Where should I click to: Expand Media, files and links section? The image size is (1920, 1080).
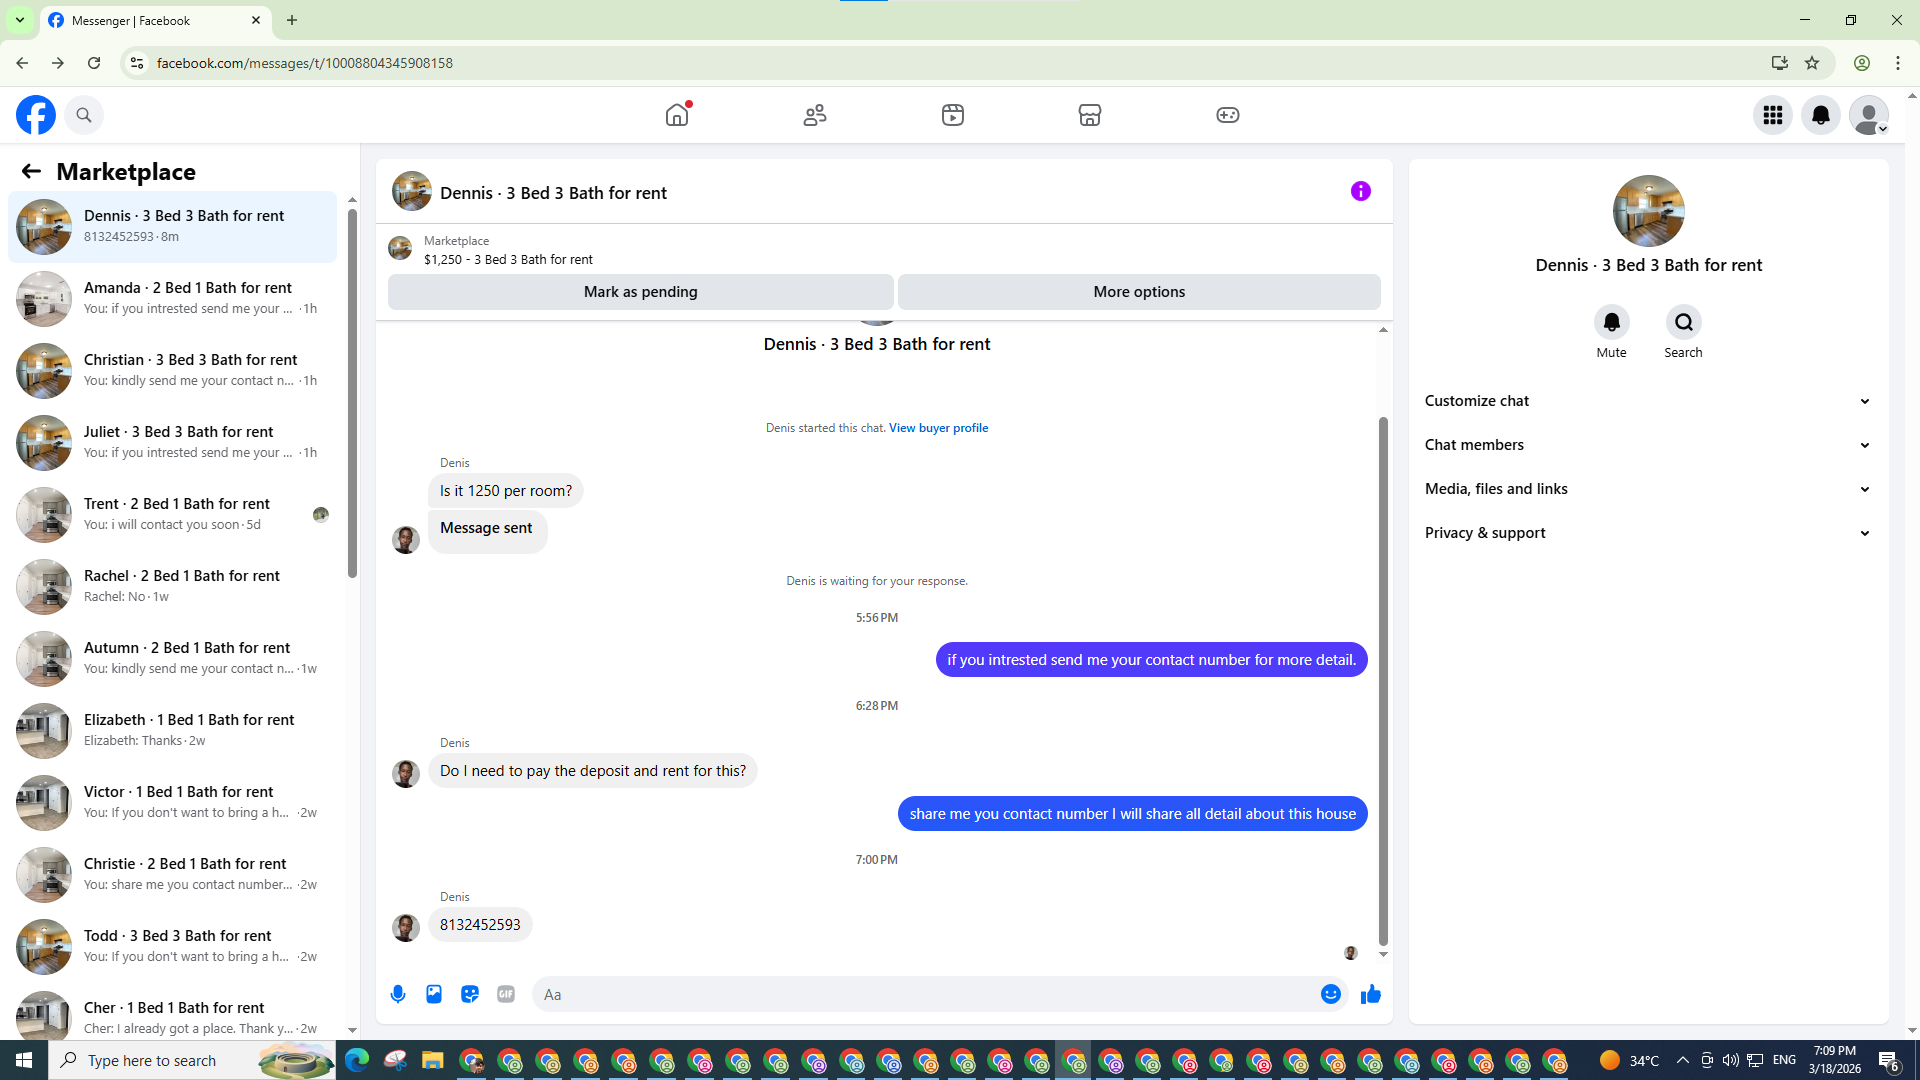[1647, 489]
